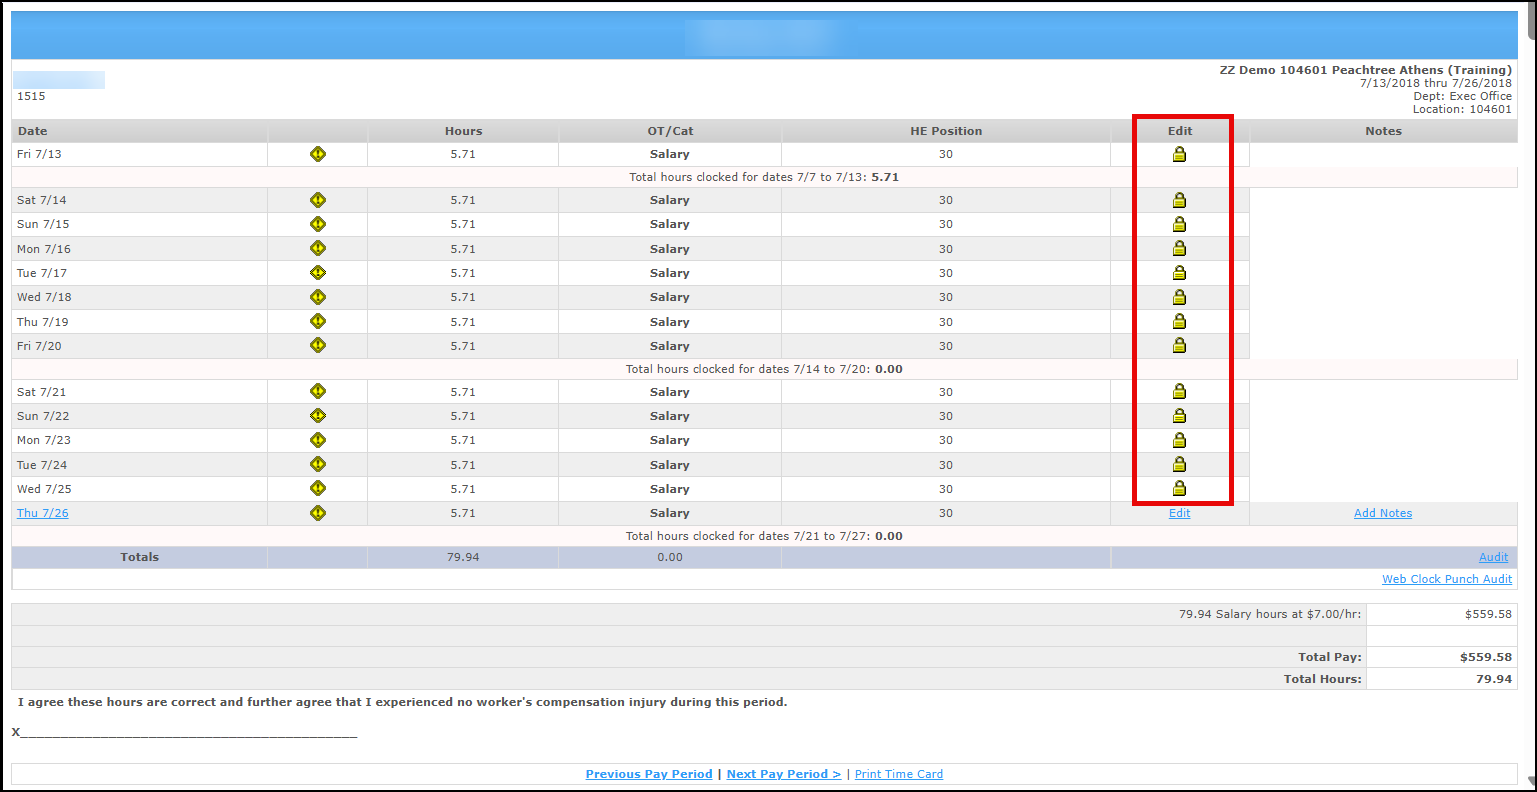
Task: Click the lock icon for Fri 7/13
Action: click(x=1179, y=154)
